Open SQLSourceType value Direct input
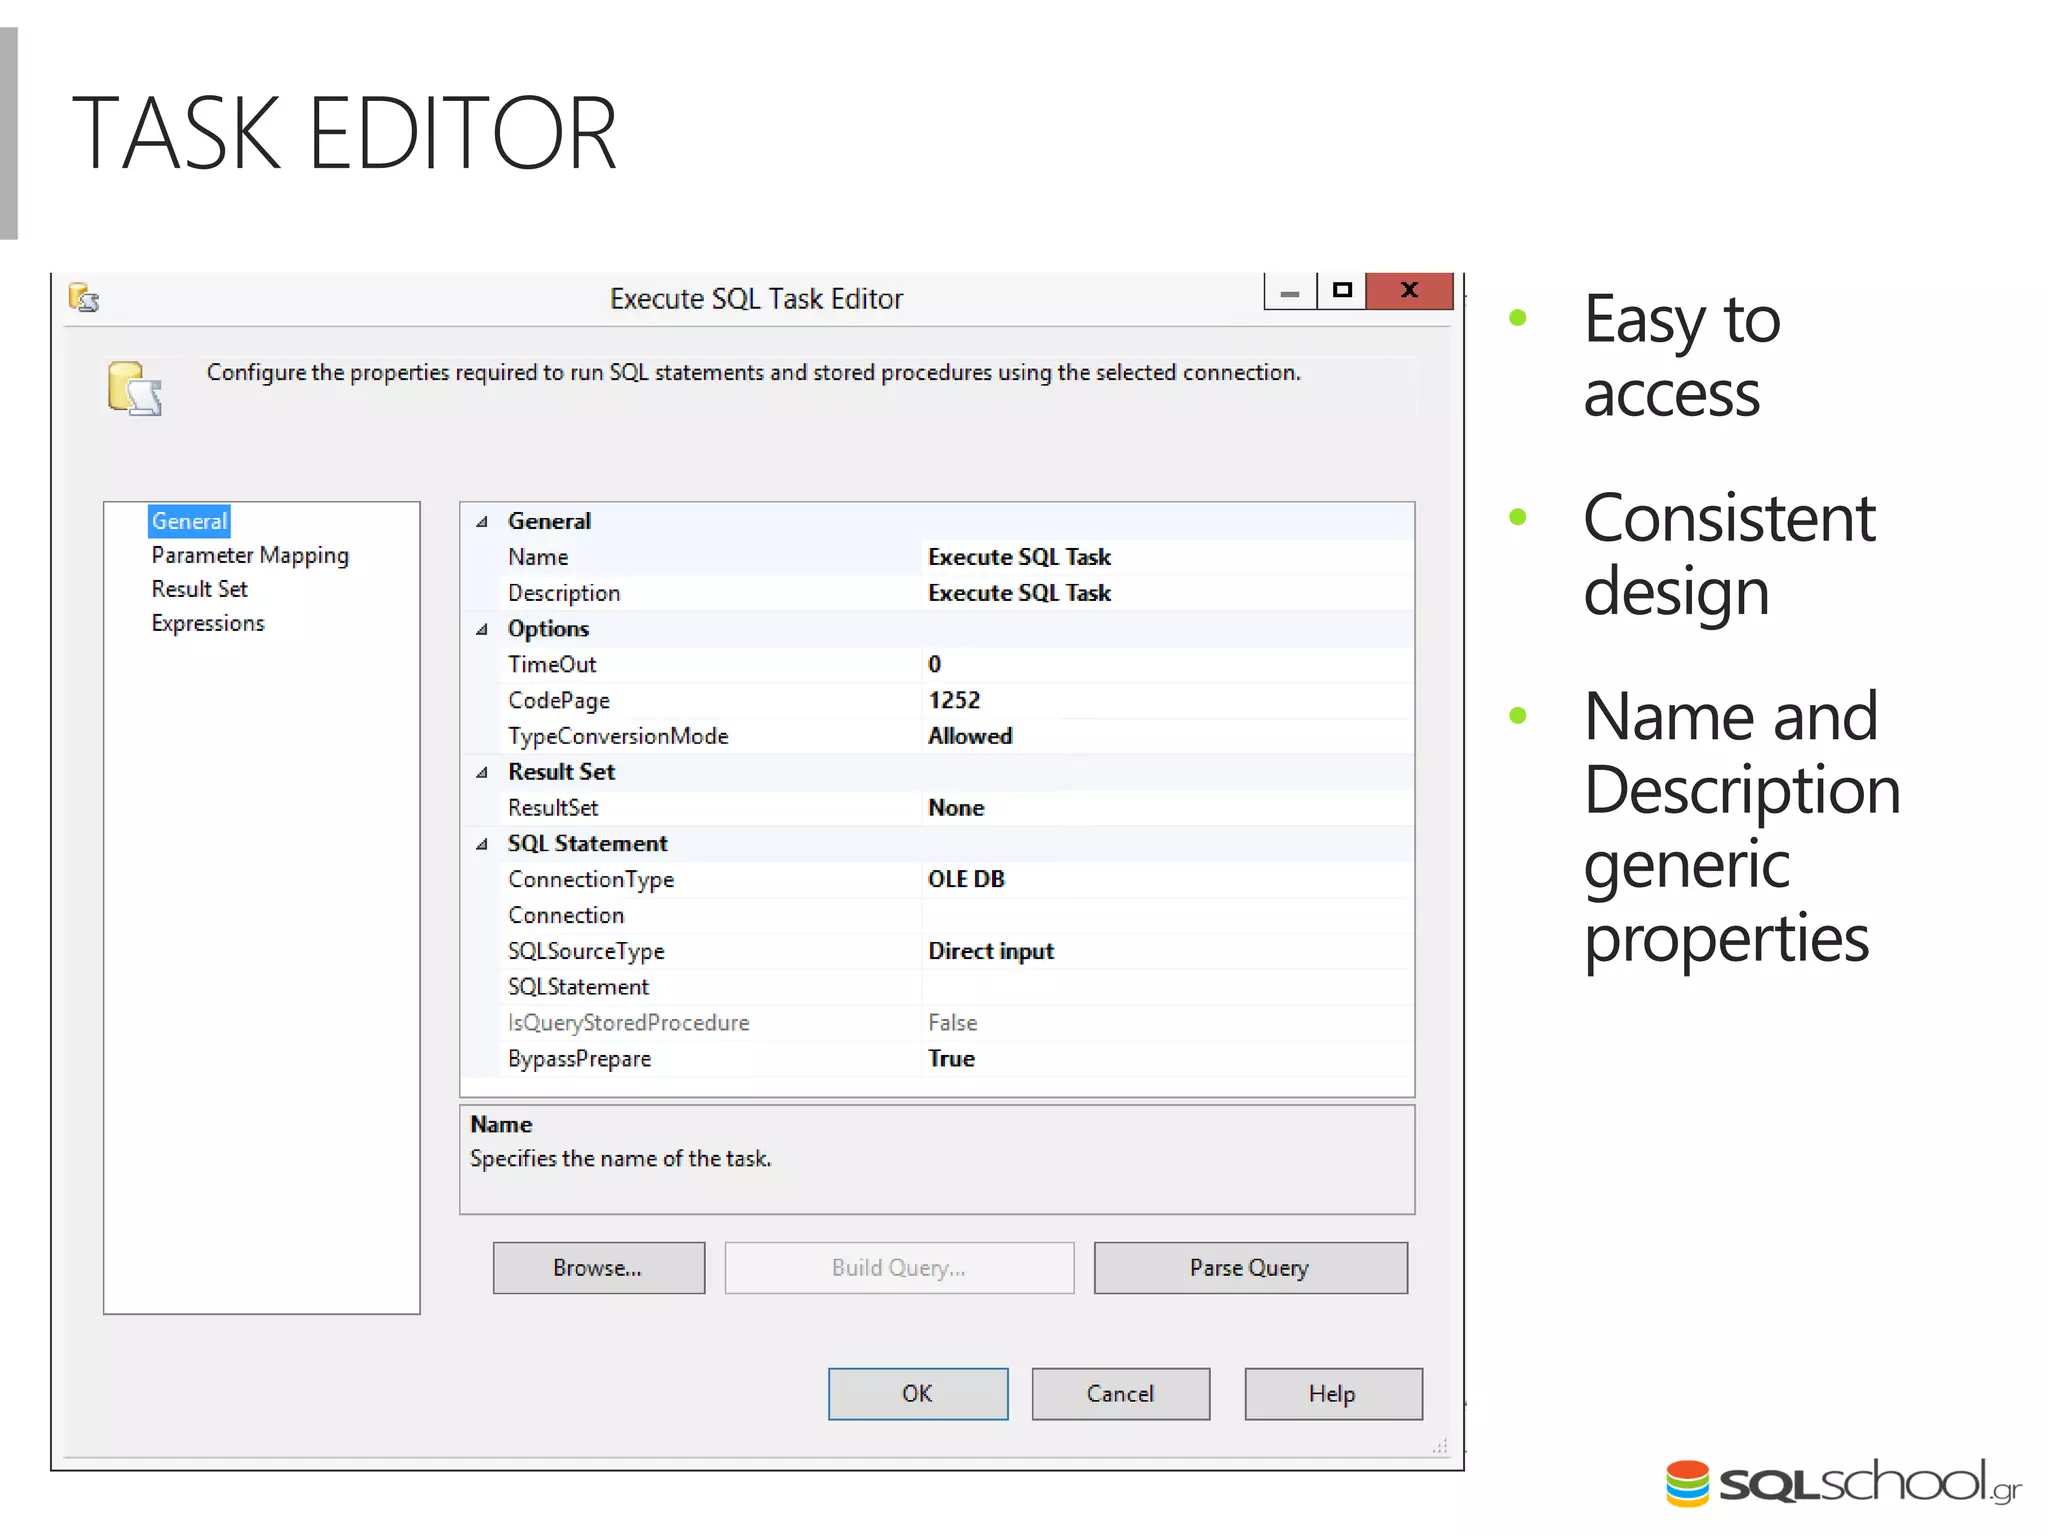This screenshot has width=2048, height=1536. point(1167,951)
